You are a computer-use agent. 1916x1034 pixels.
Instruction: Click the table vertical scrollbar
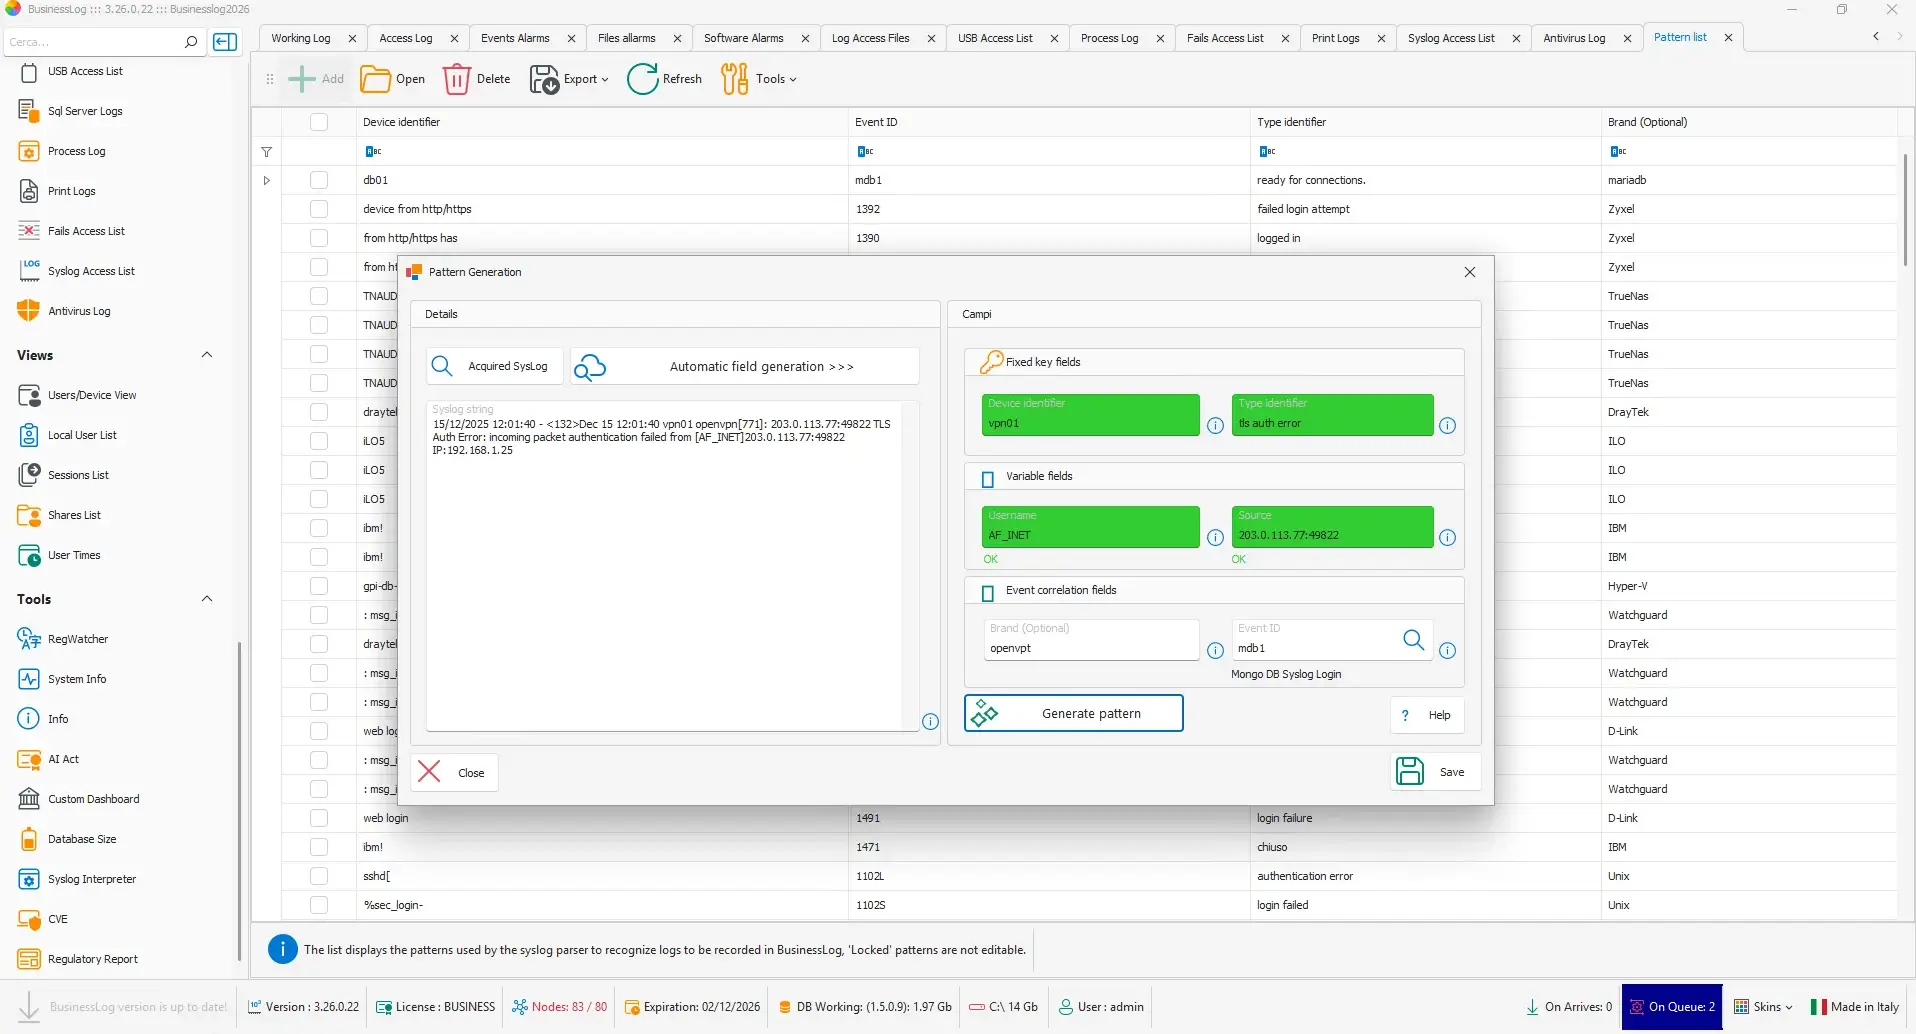tap(1906, 210)
